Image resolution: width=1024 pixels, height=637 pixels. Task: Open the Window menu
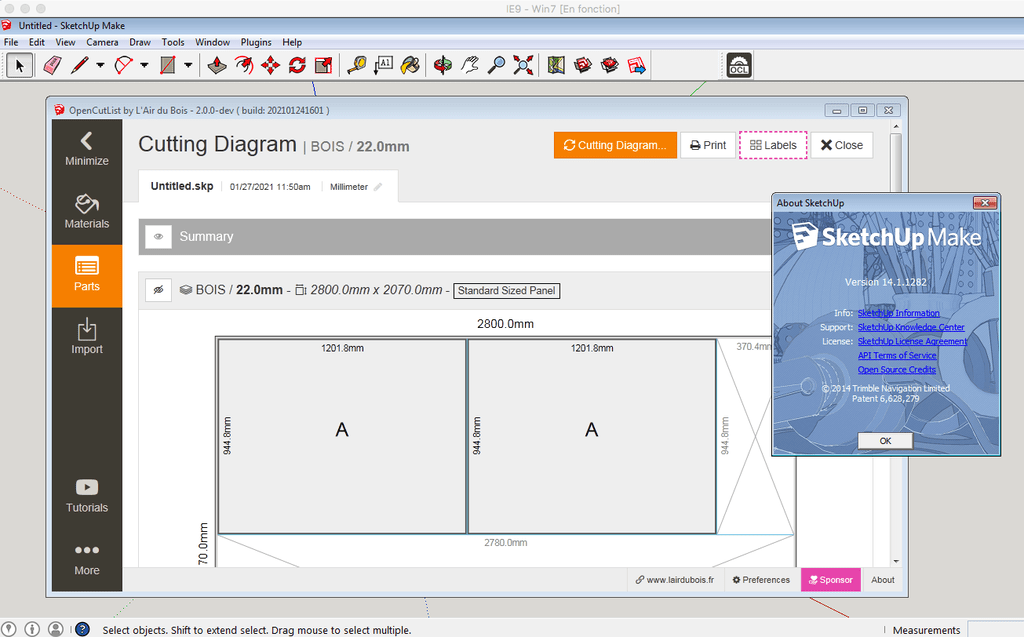(213, 42)
